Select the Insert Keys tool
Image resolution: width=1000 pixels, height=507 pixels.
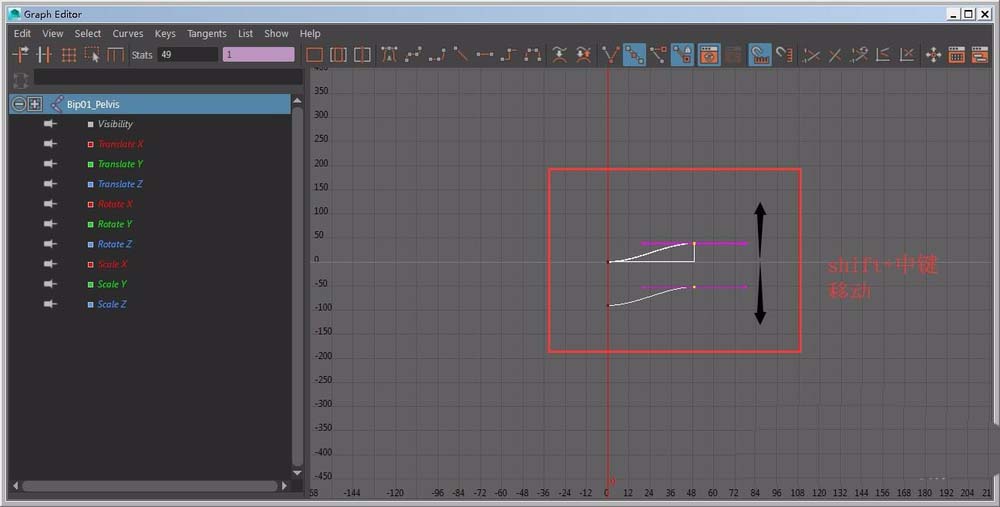click(x=44, y=55)
